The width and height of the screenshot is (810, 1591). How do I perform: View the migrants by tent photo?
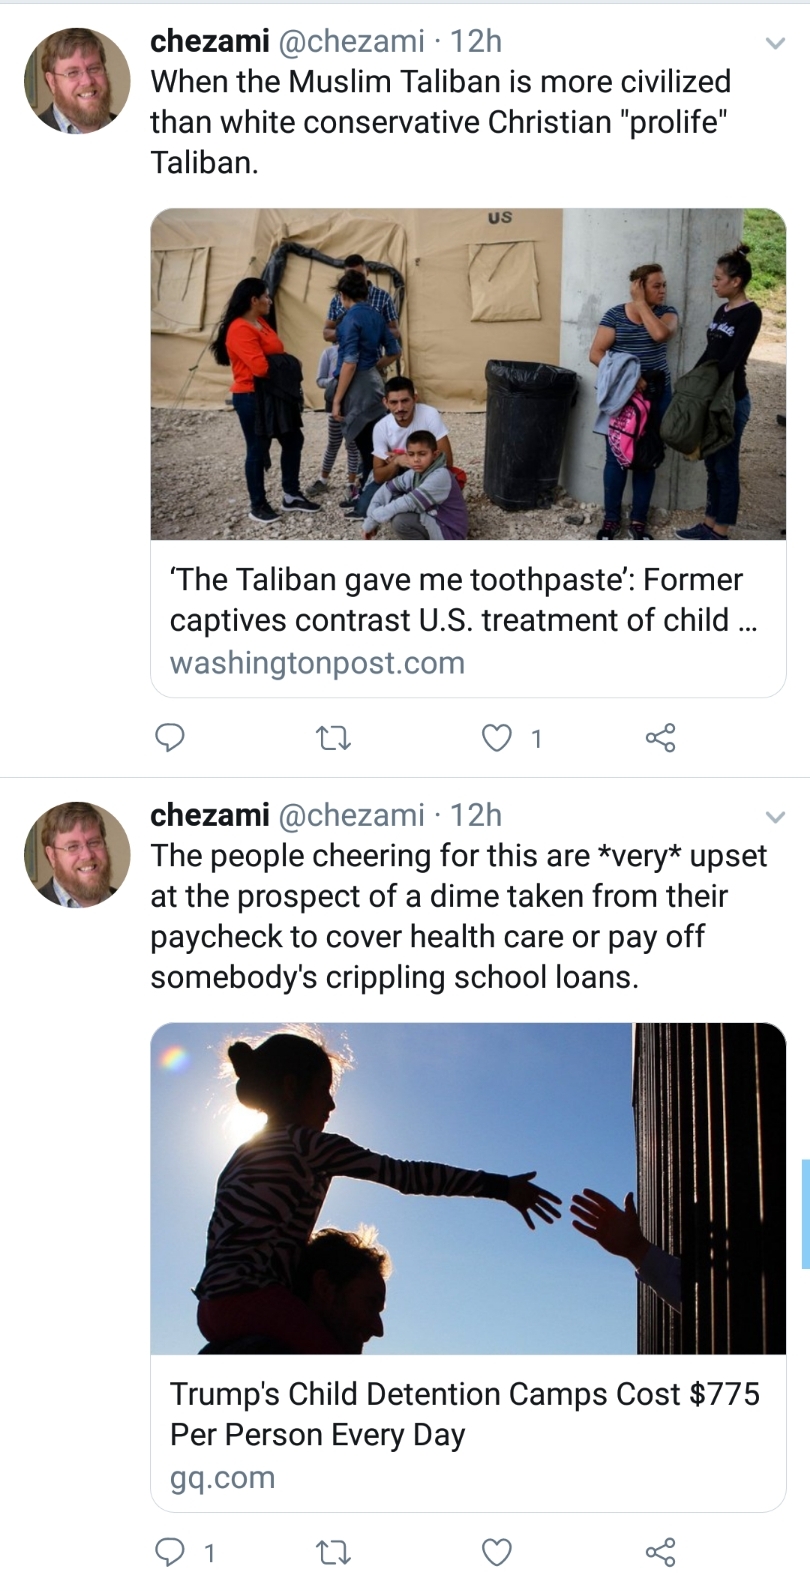click(x=468, y=374)
